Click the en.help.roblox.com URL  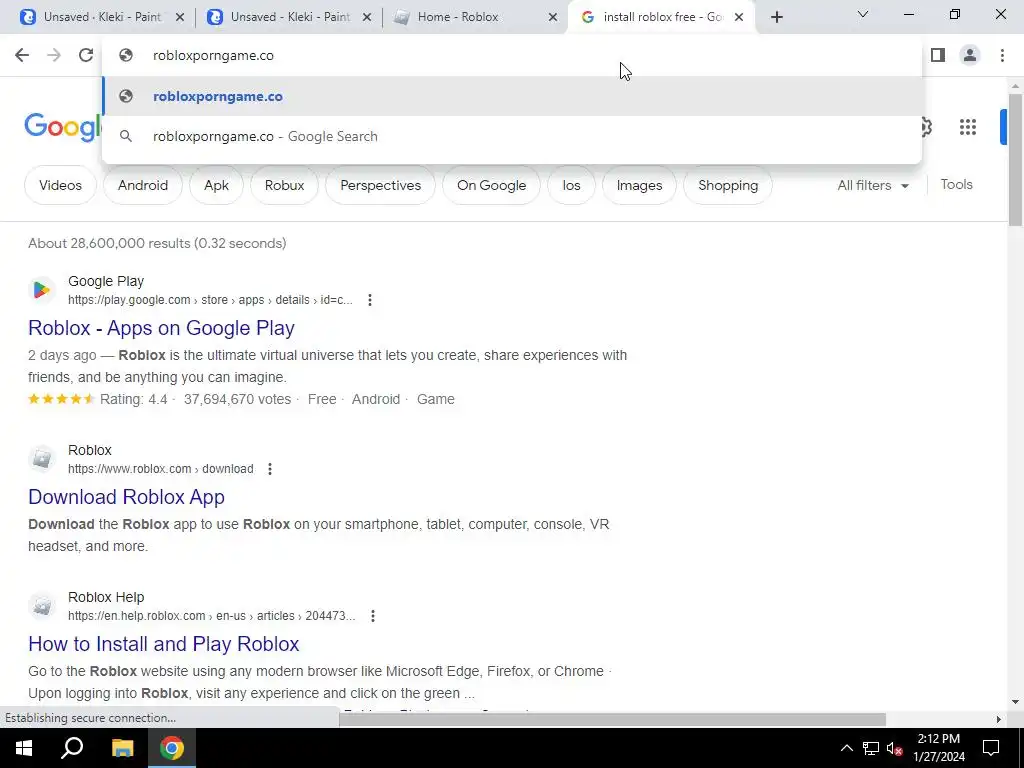212,616
